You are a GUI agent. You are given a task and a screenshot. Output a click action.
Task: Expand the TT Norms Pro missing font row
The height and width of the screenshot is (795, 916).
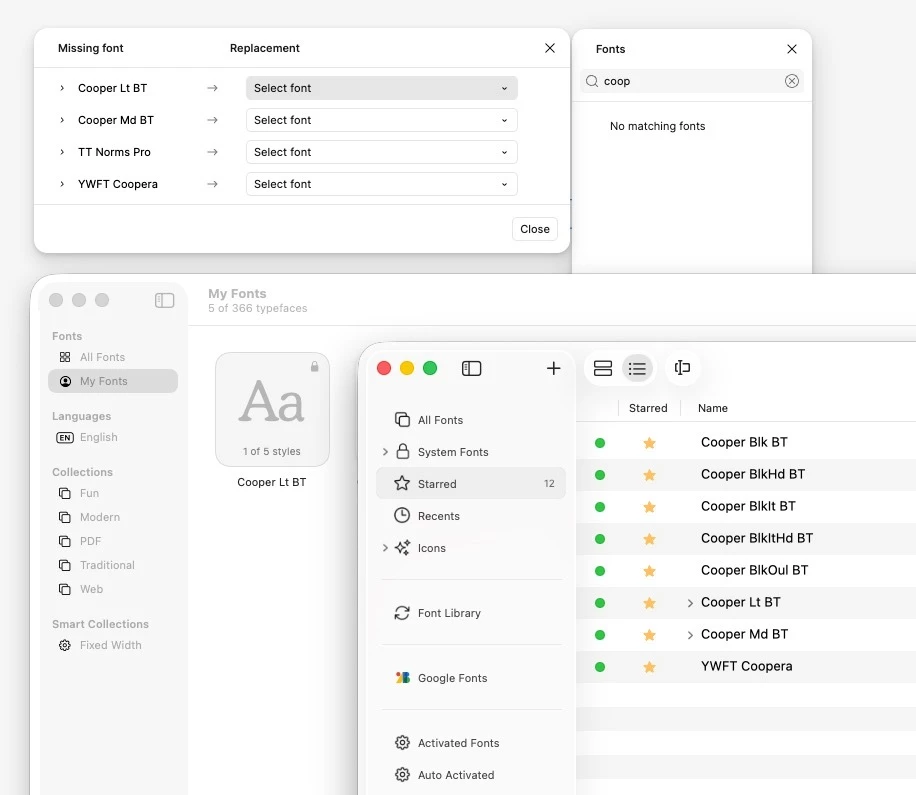click(x=62, y=152)
